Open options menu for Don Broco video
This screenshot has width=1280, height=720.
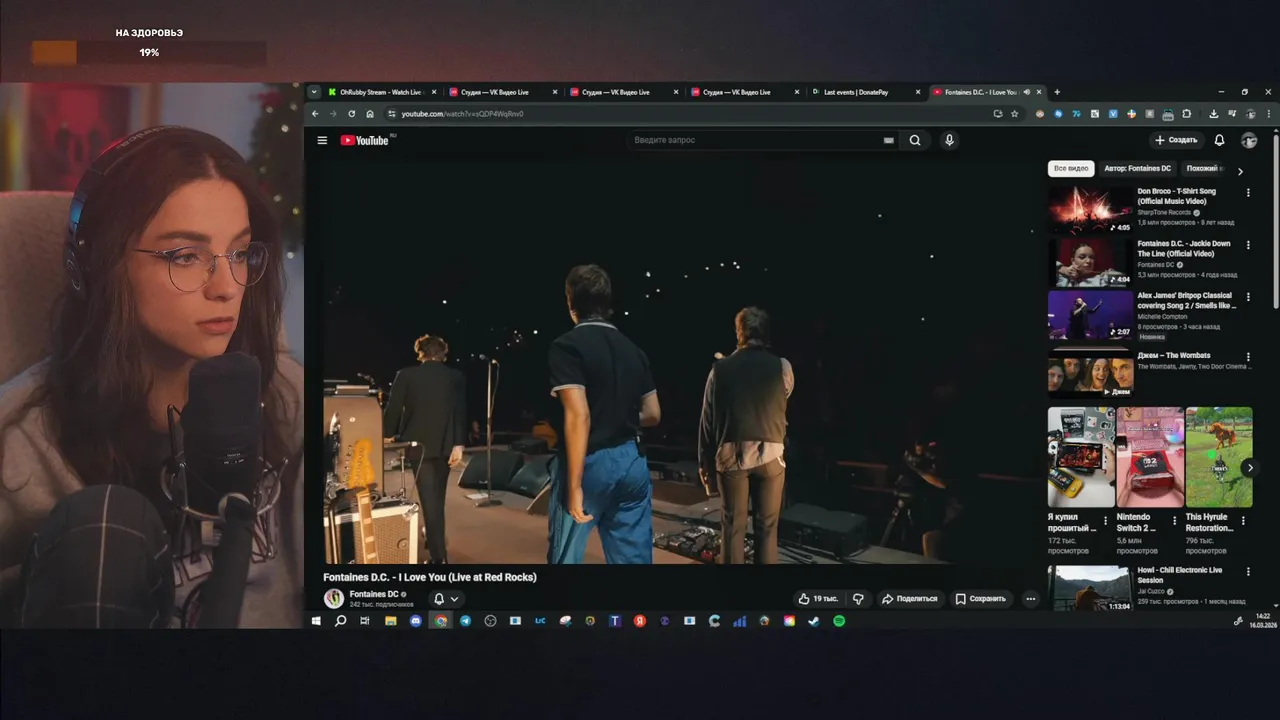[1248, 192]
